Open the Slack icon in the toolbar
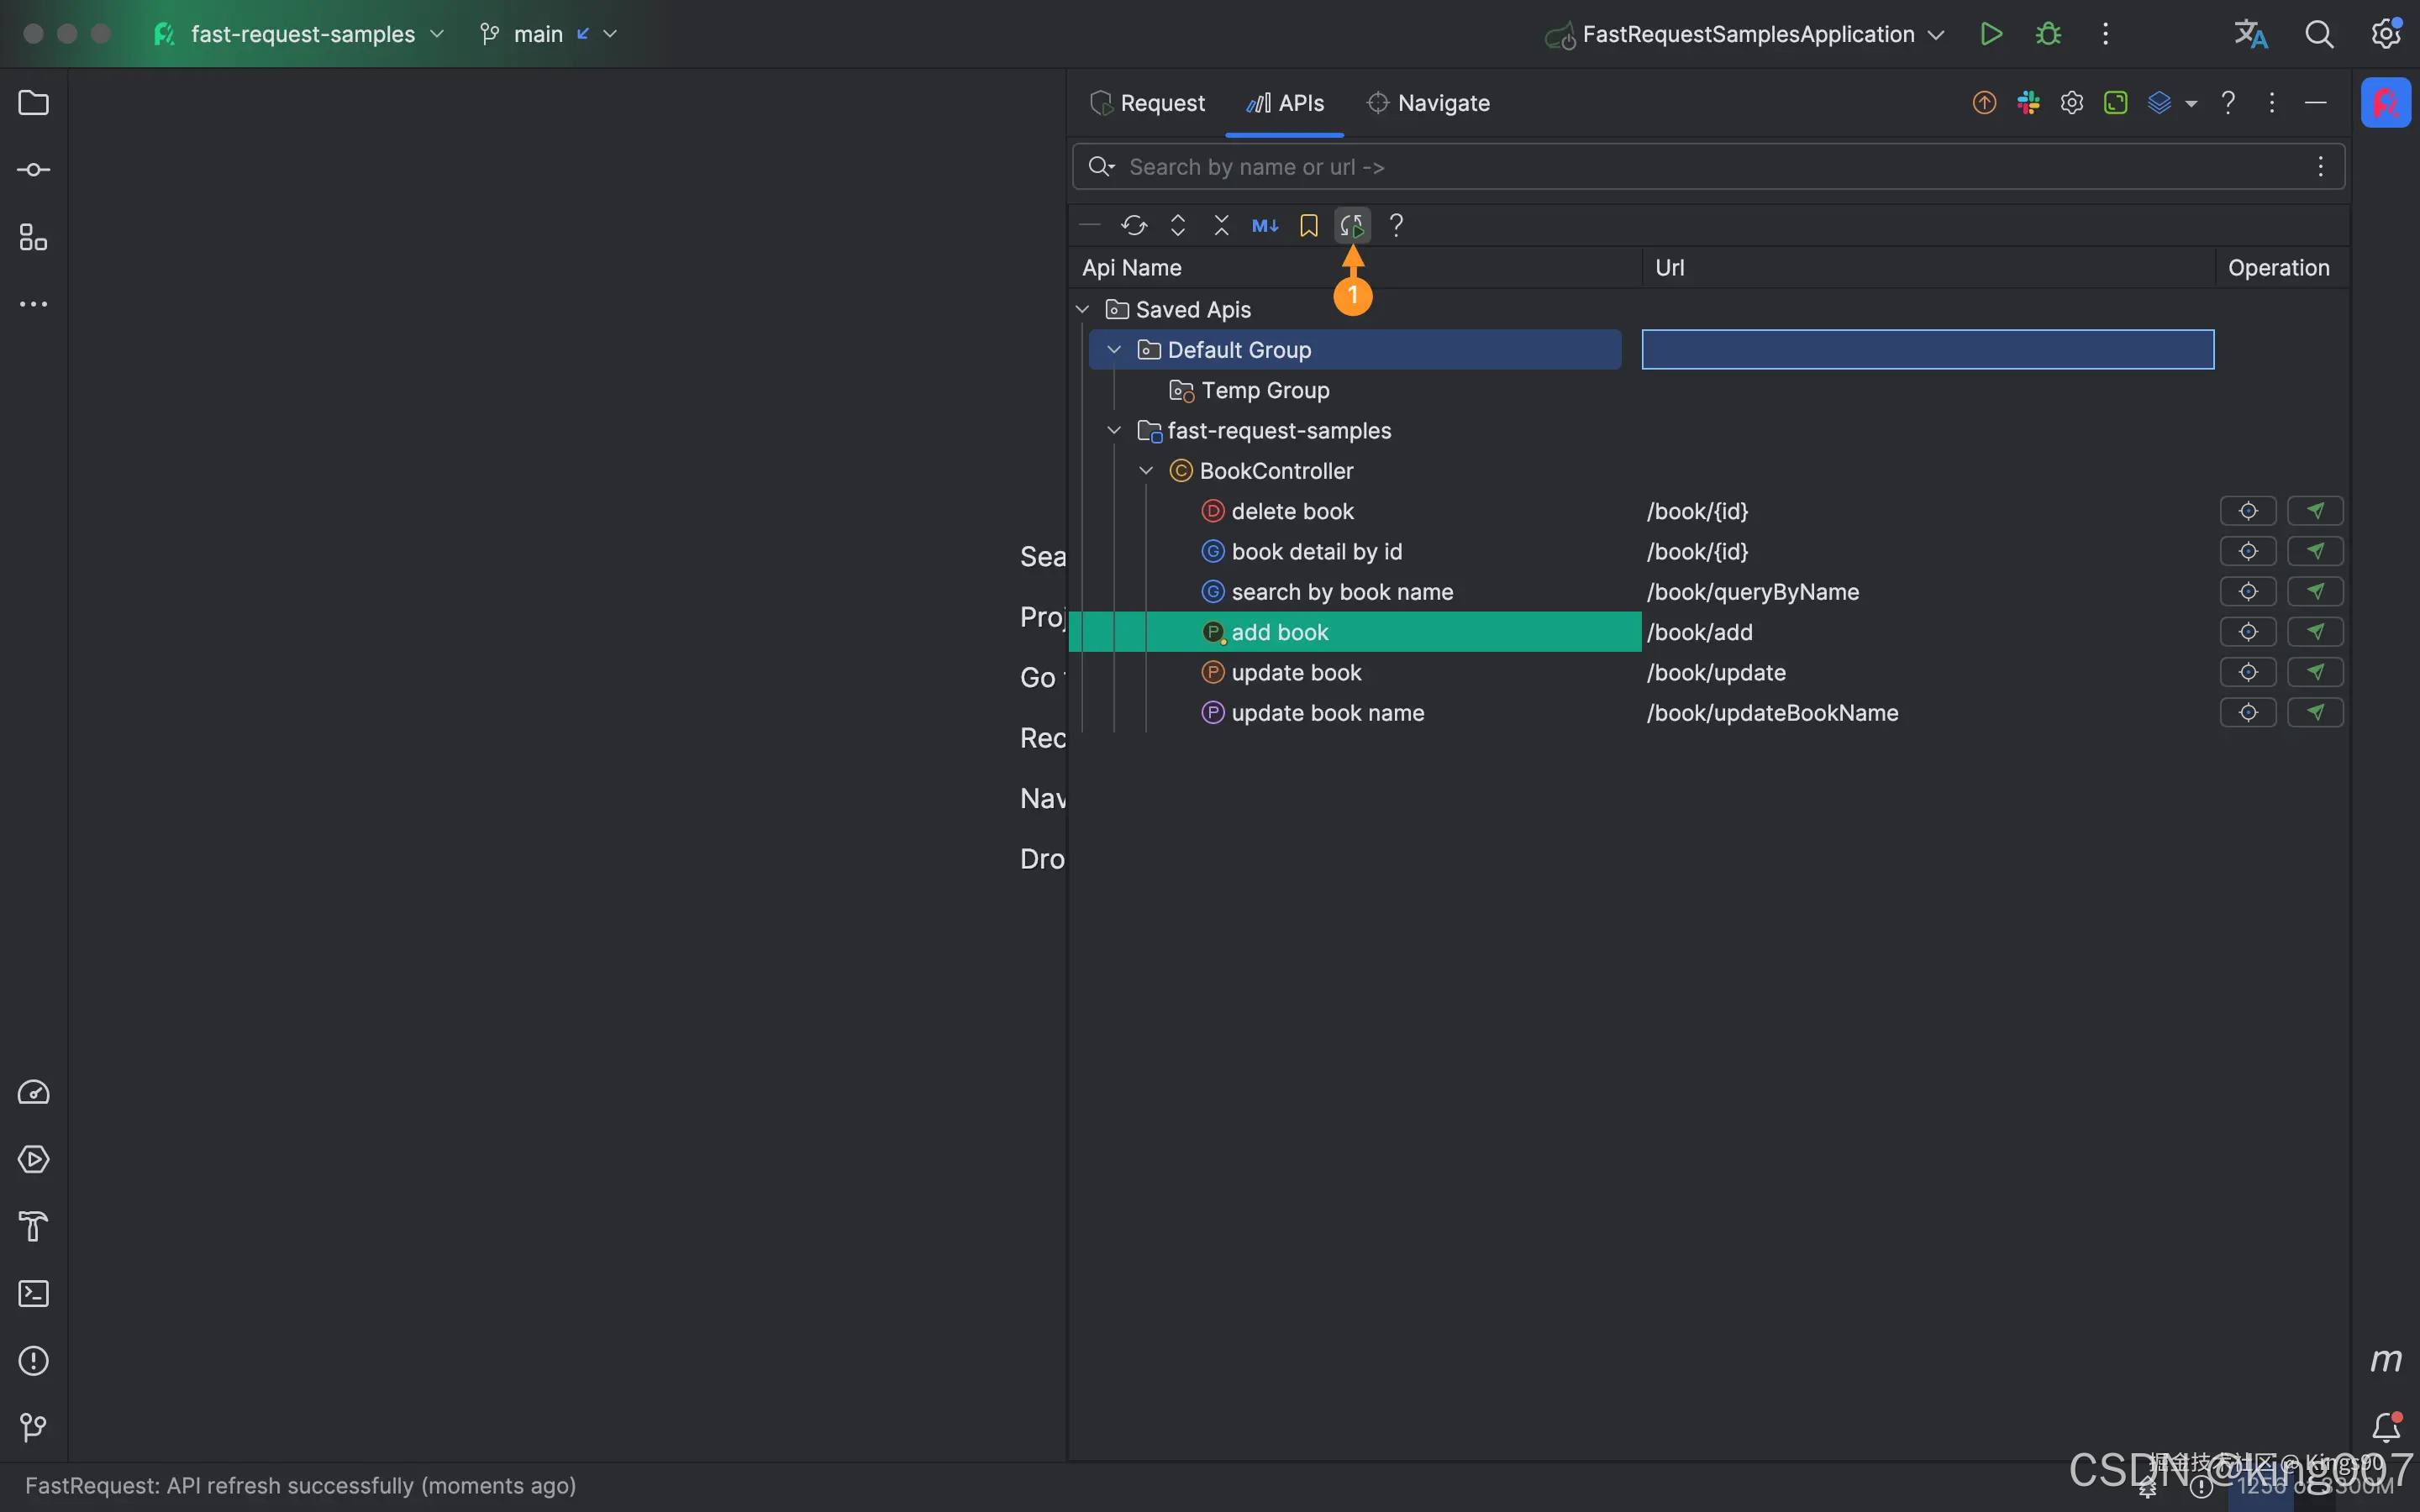2420x1512 pixels. click(x=2028, y=103)
